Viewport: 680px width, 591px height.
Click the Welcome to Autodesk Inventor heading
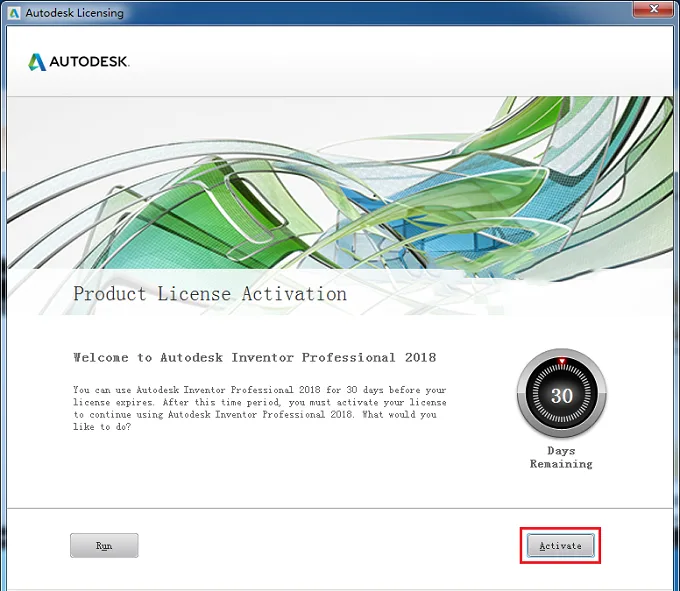pos(255,358)
